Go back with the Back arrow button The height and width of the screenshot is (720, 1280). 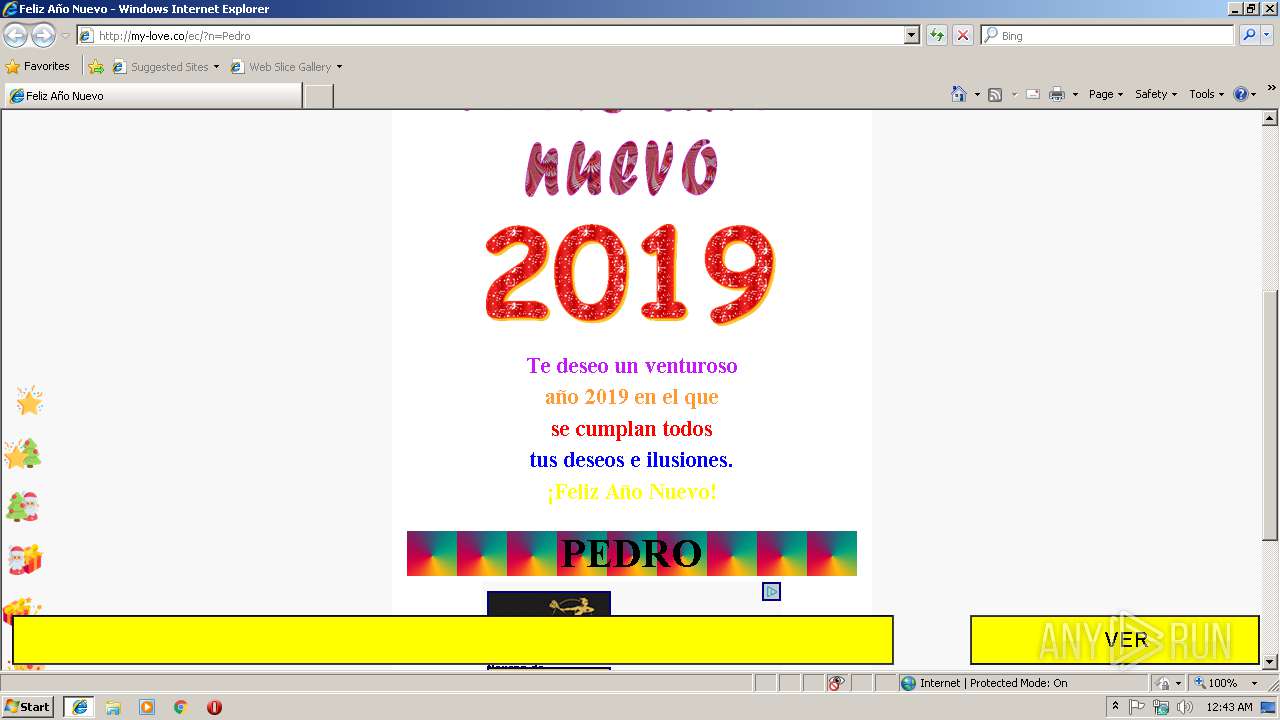(x=15, y=36)
